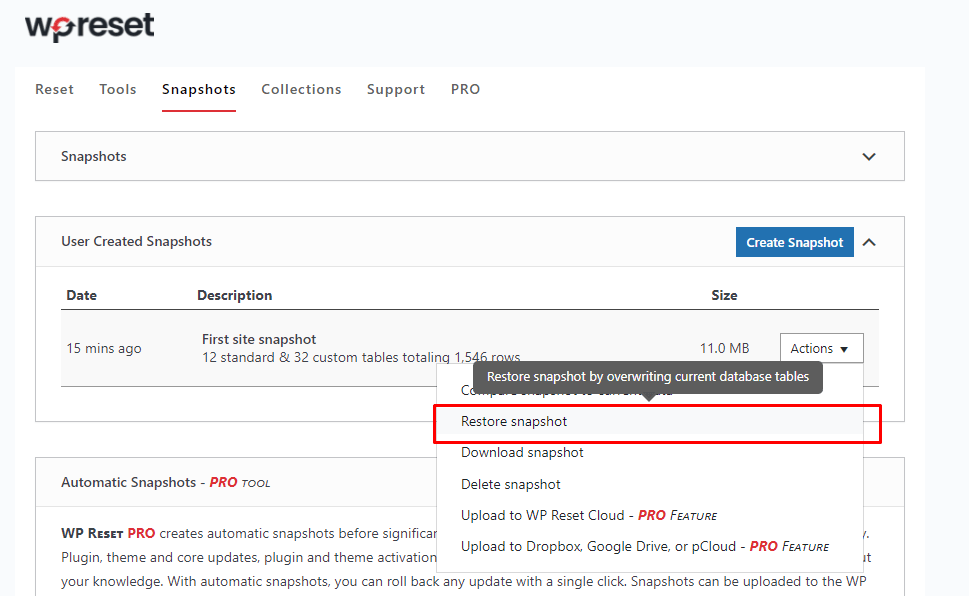Click the Date column header
This screenshot has height=596, width=969.
click(x=82, y=296)
